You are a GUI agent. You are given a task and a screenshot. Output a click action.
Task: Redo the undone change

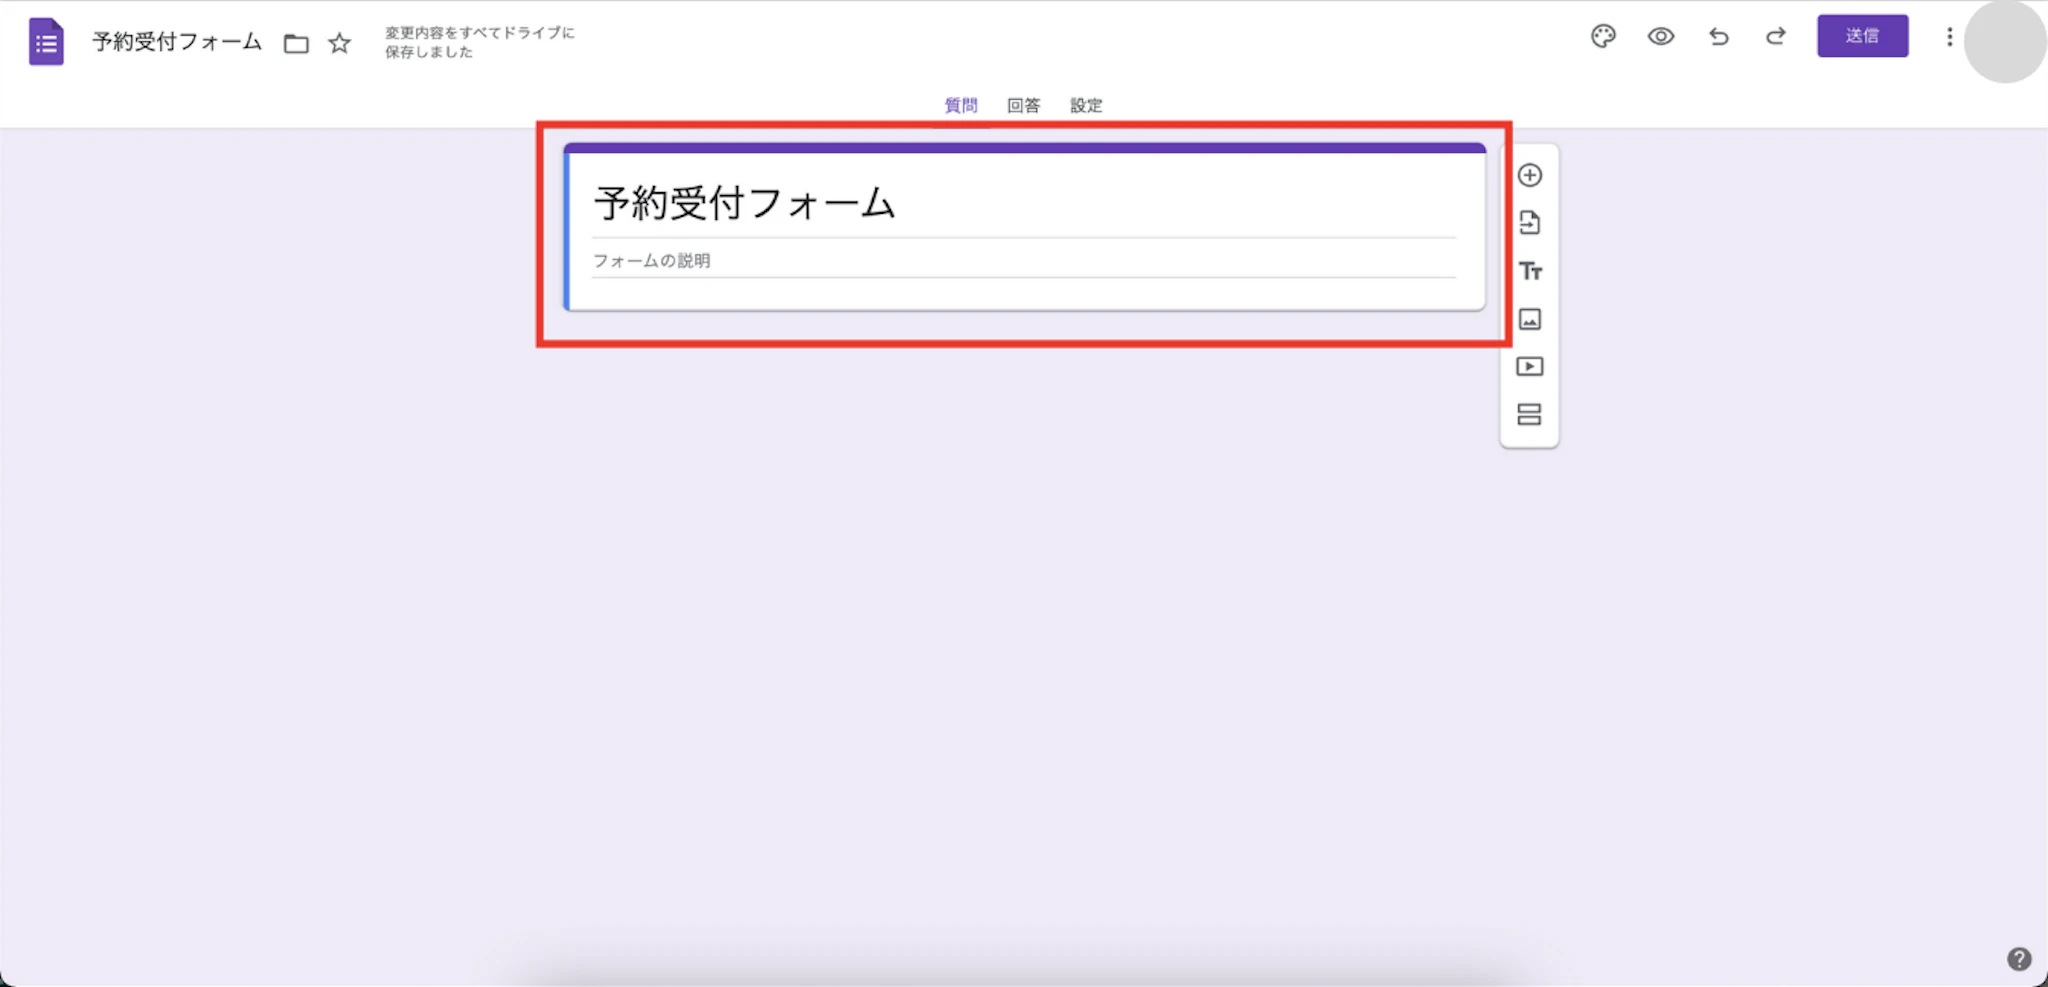(1777, 37)
